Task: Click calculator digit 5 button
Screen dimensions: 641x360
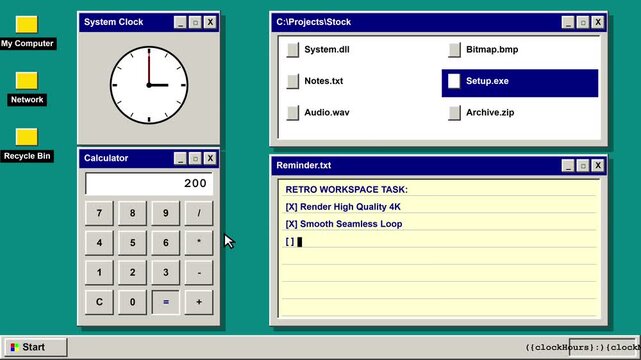Action: click(x=132, y=243)
